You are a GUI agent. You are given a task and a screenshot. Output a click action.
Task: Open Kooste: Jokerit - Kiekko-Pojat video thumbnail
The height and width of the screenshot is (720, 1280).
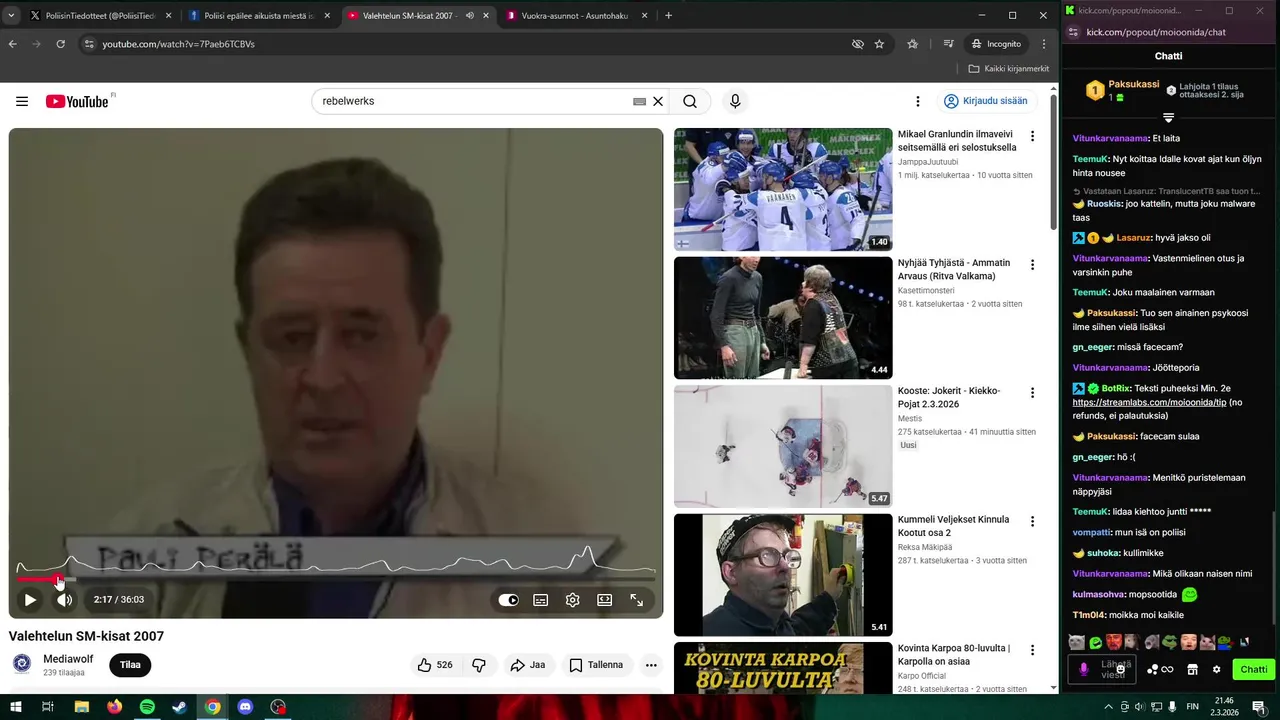(783, 446)
